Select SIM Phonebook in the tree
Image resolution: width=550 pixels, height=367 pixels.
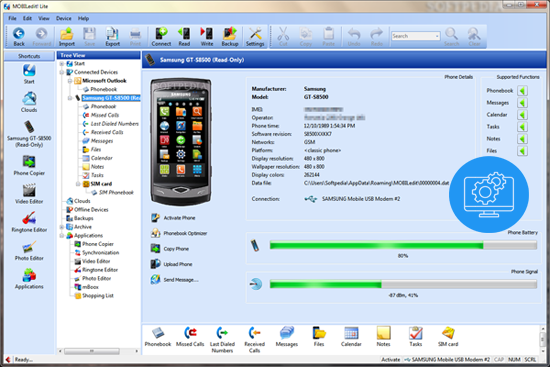(x=116, y=193)
